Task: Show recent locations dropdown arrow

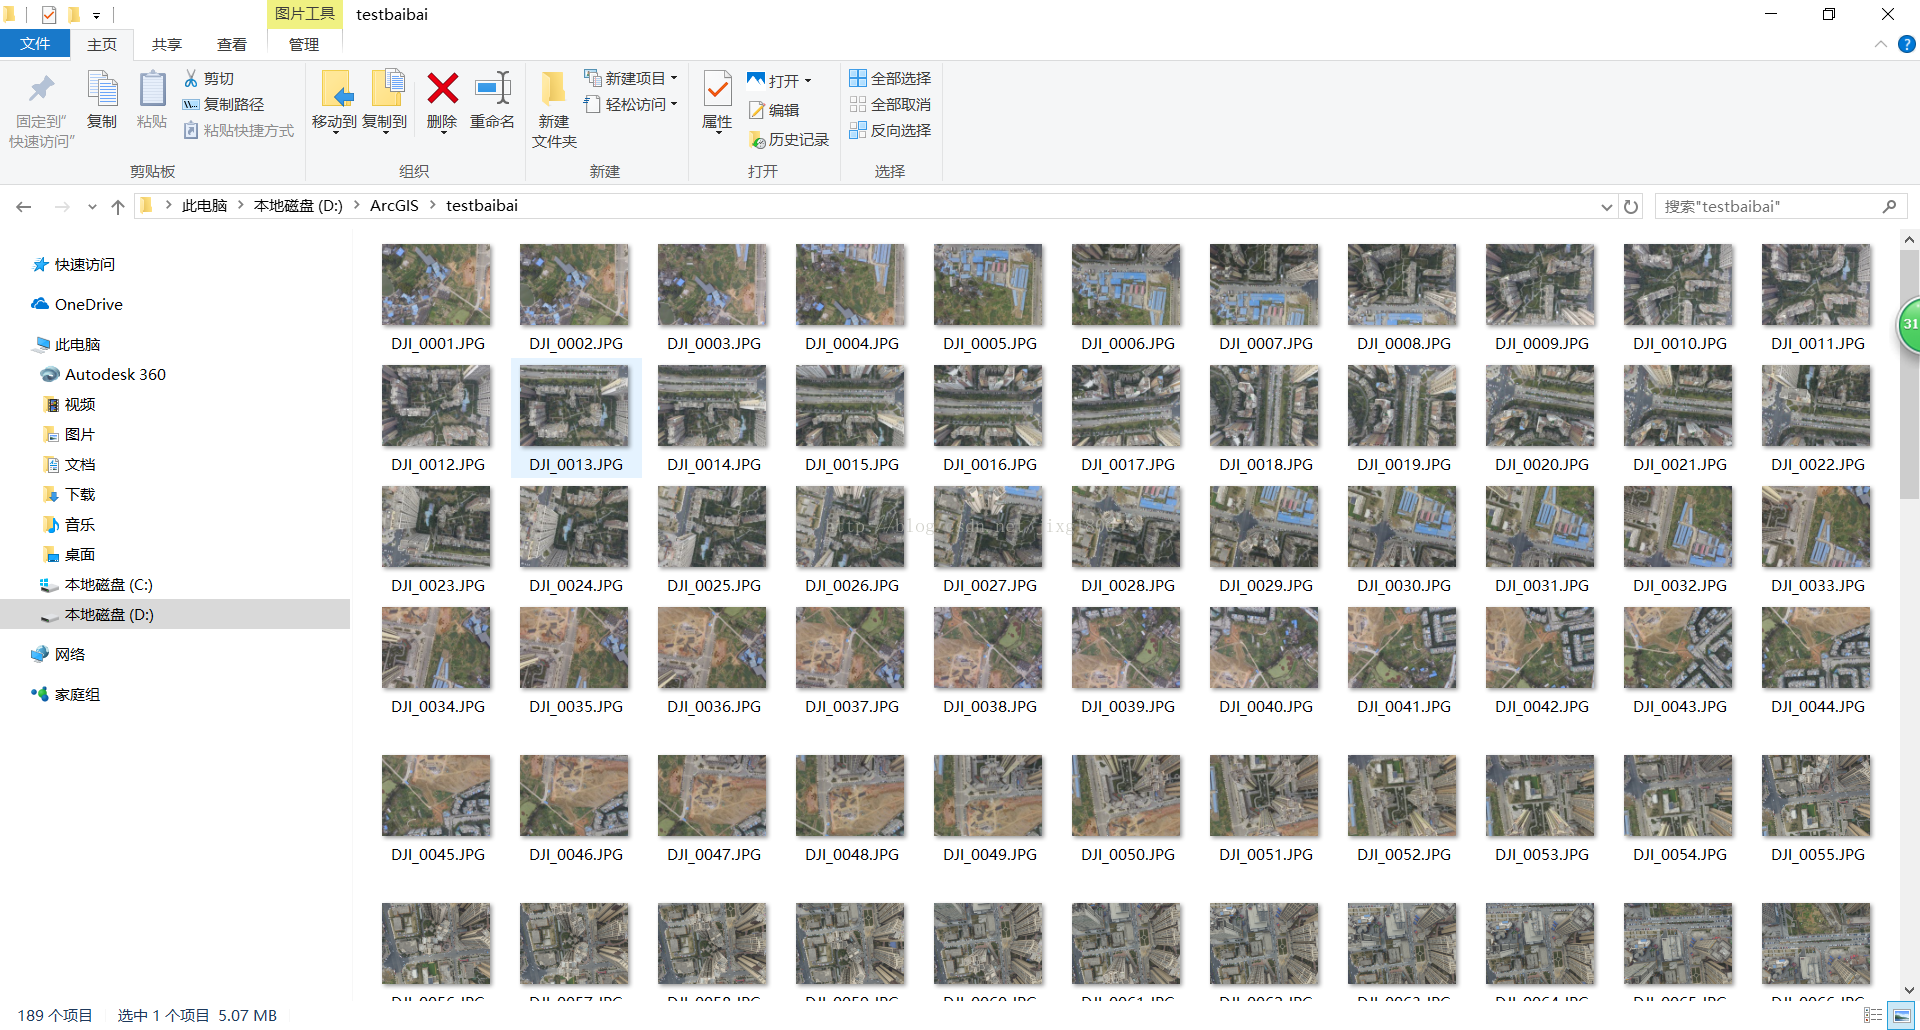Action: click(92, 207)
